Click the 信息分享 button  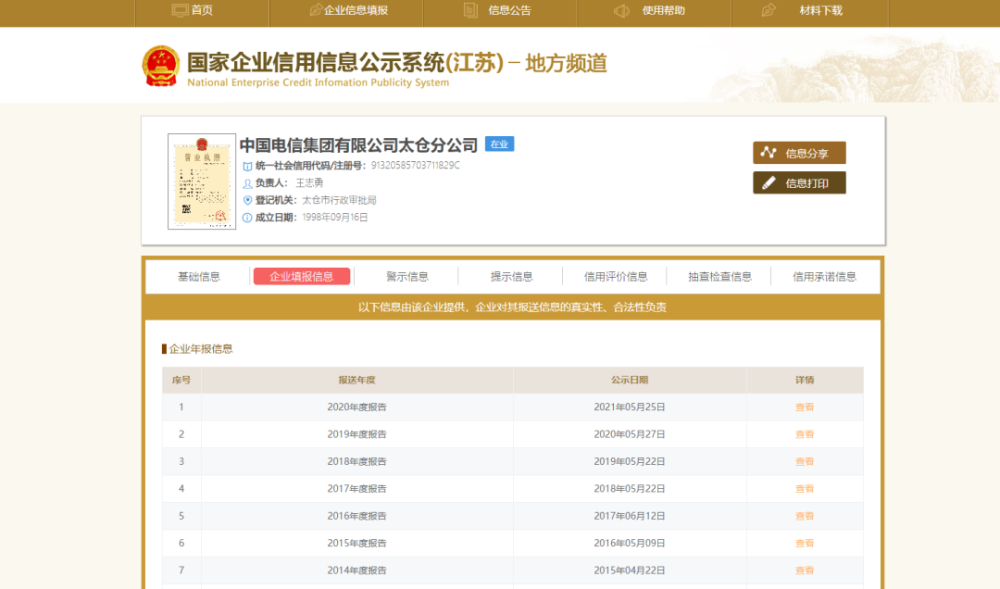(x=800, y=153)
